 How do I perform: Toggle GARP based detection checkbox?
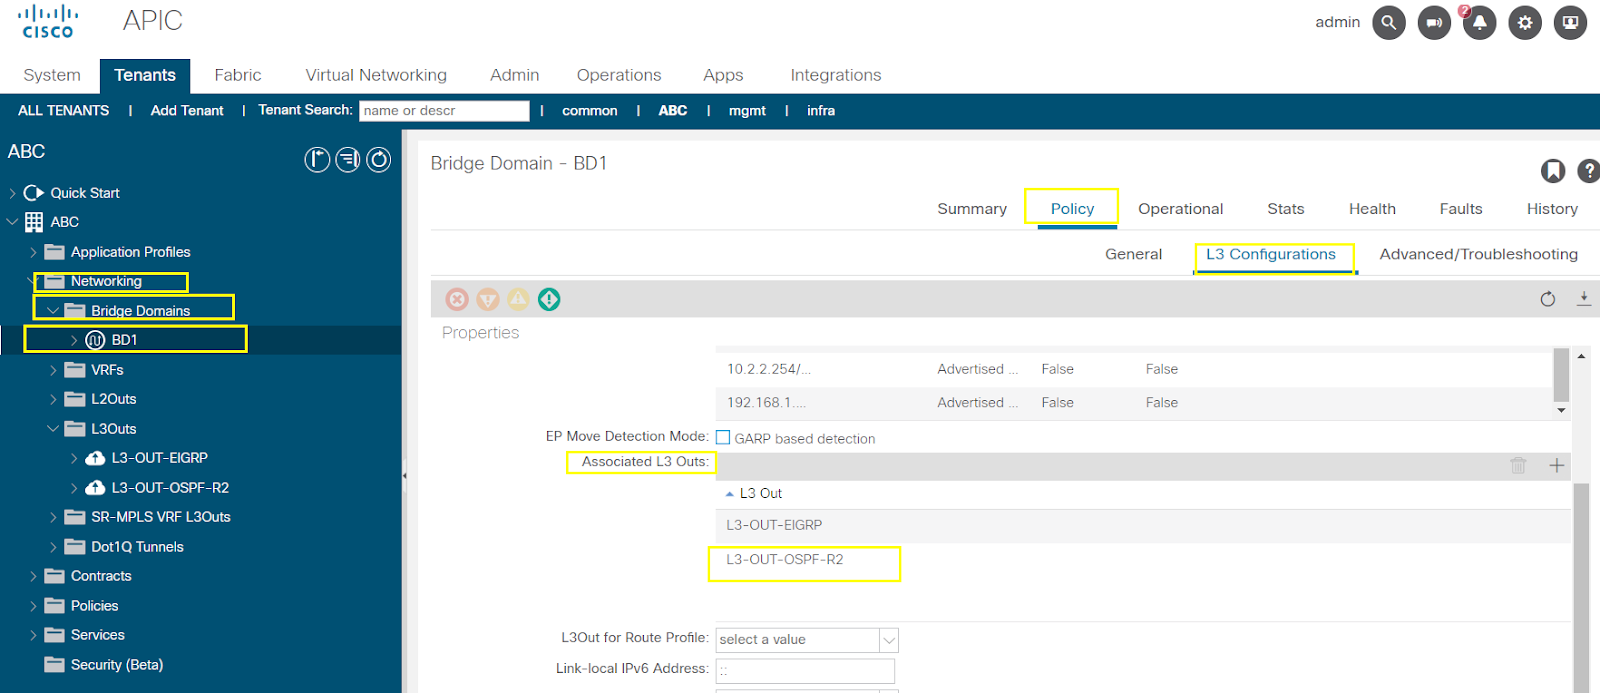click(x=723, y=437)
